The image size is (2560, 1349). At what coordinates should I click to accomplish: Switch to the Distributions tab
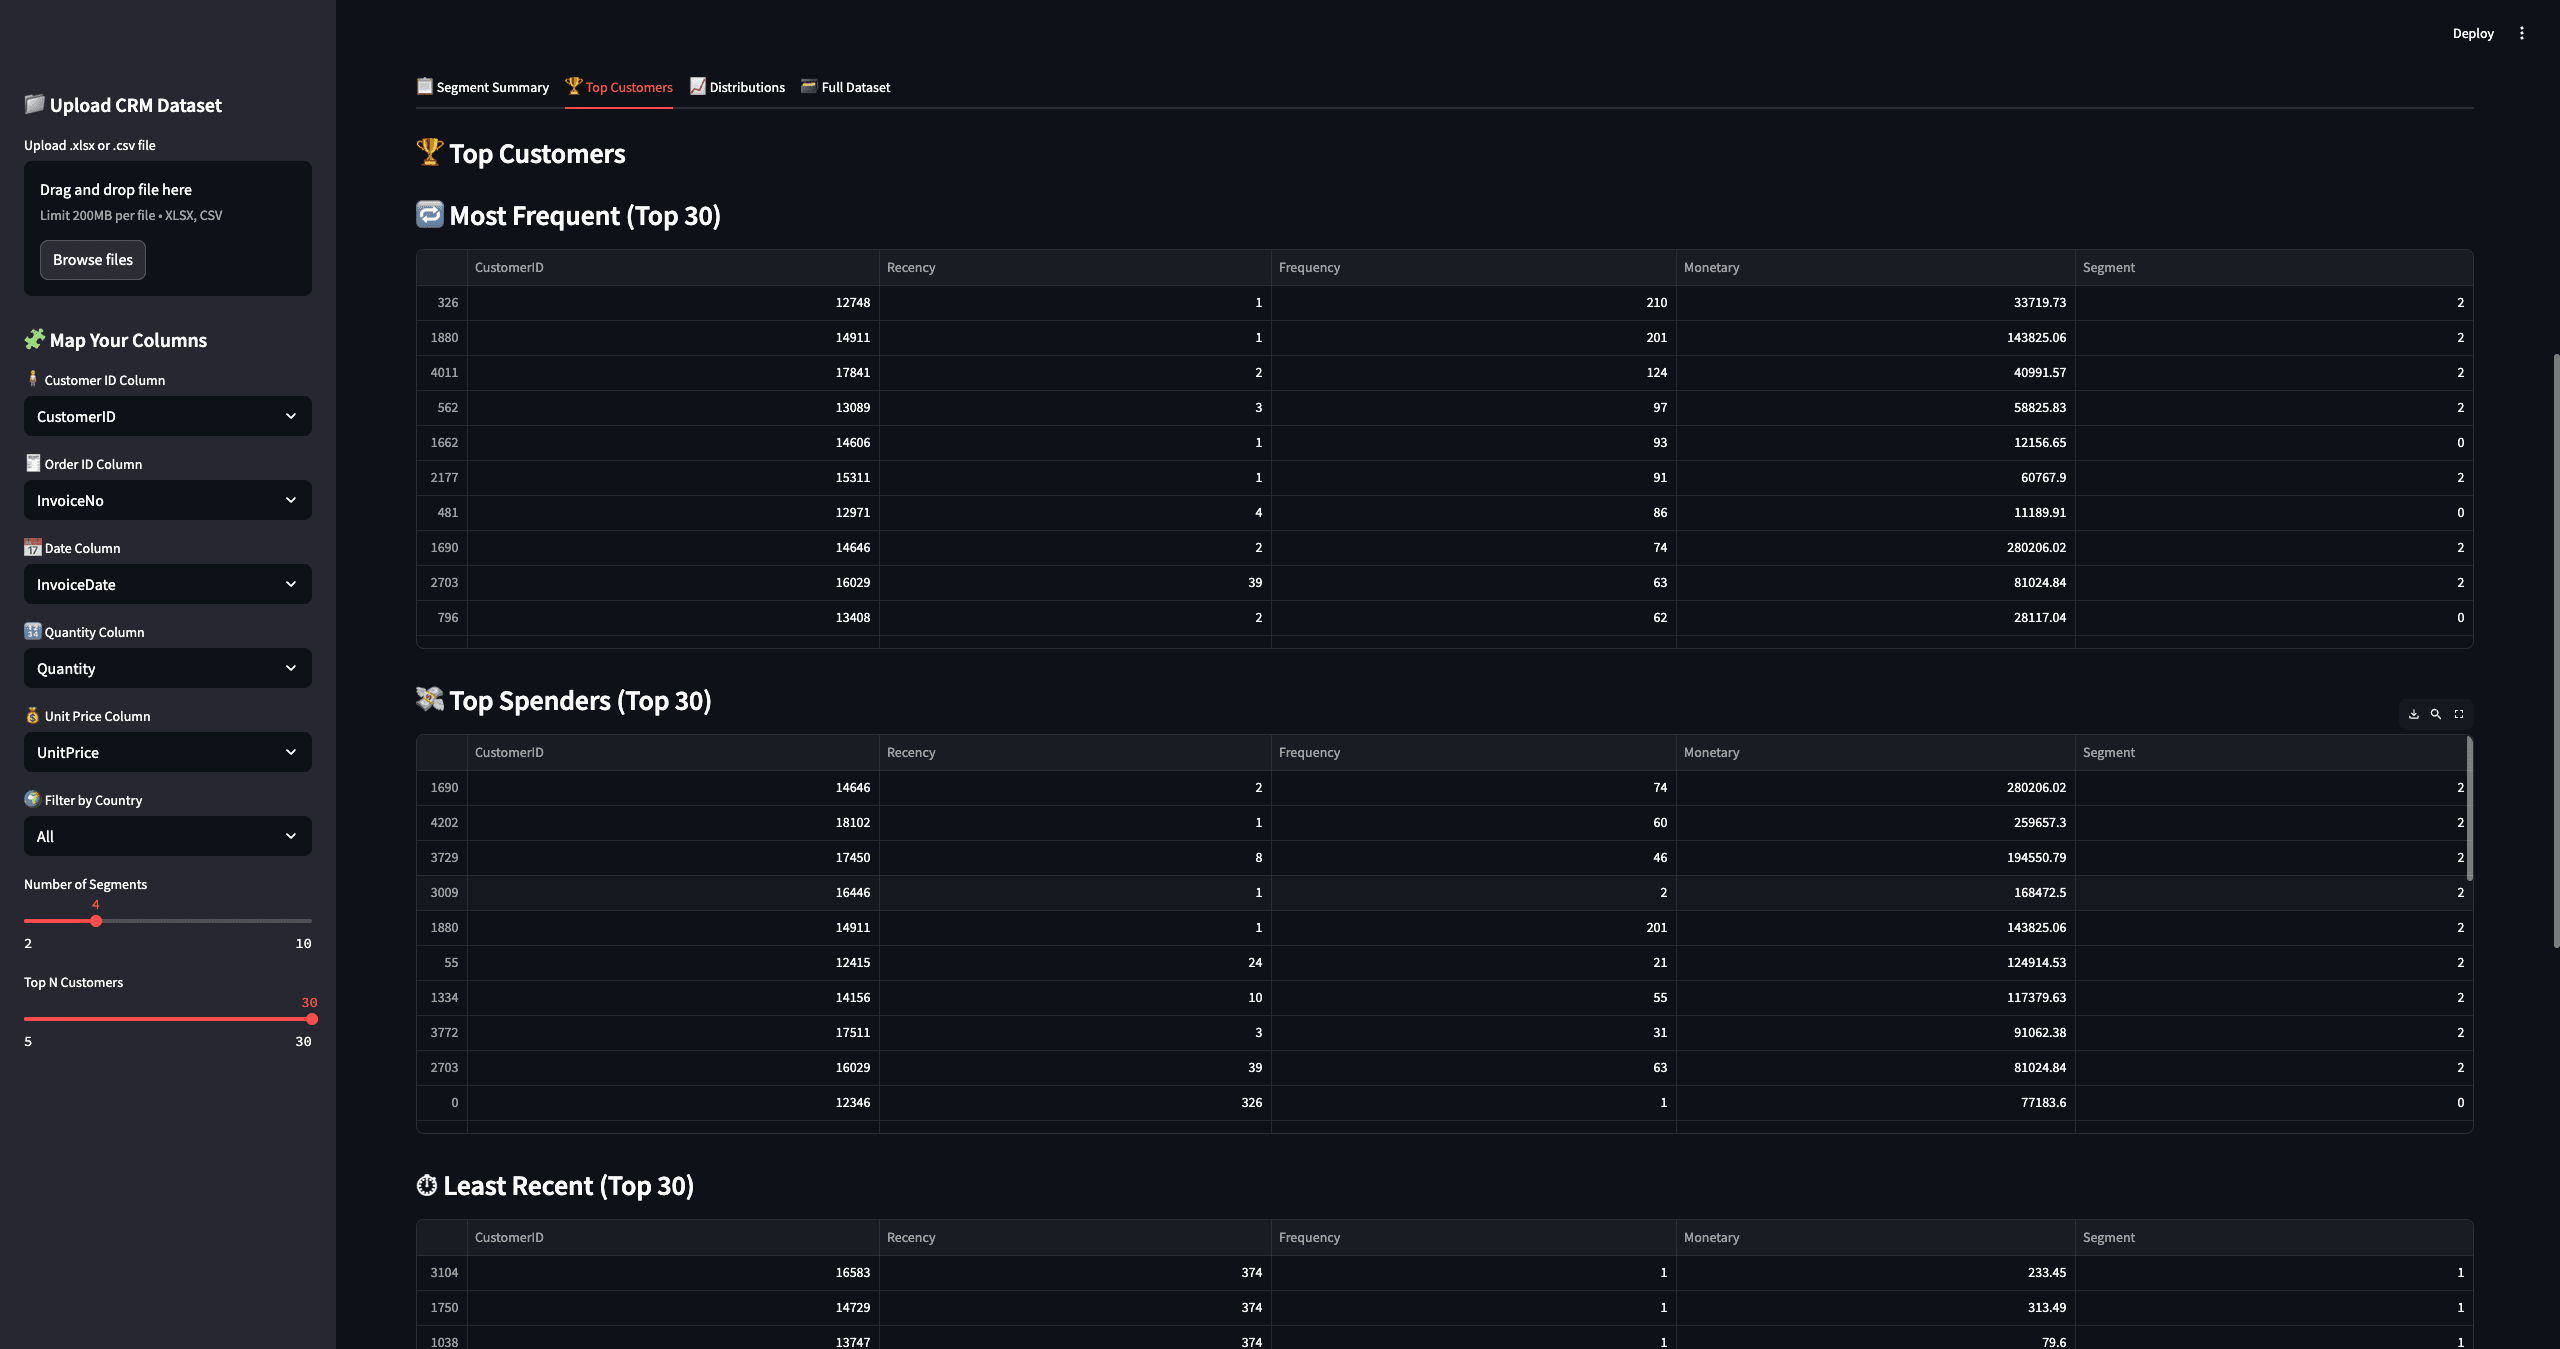747,87
